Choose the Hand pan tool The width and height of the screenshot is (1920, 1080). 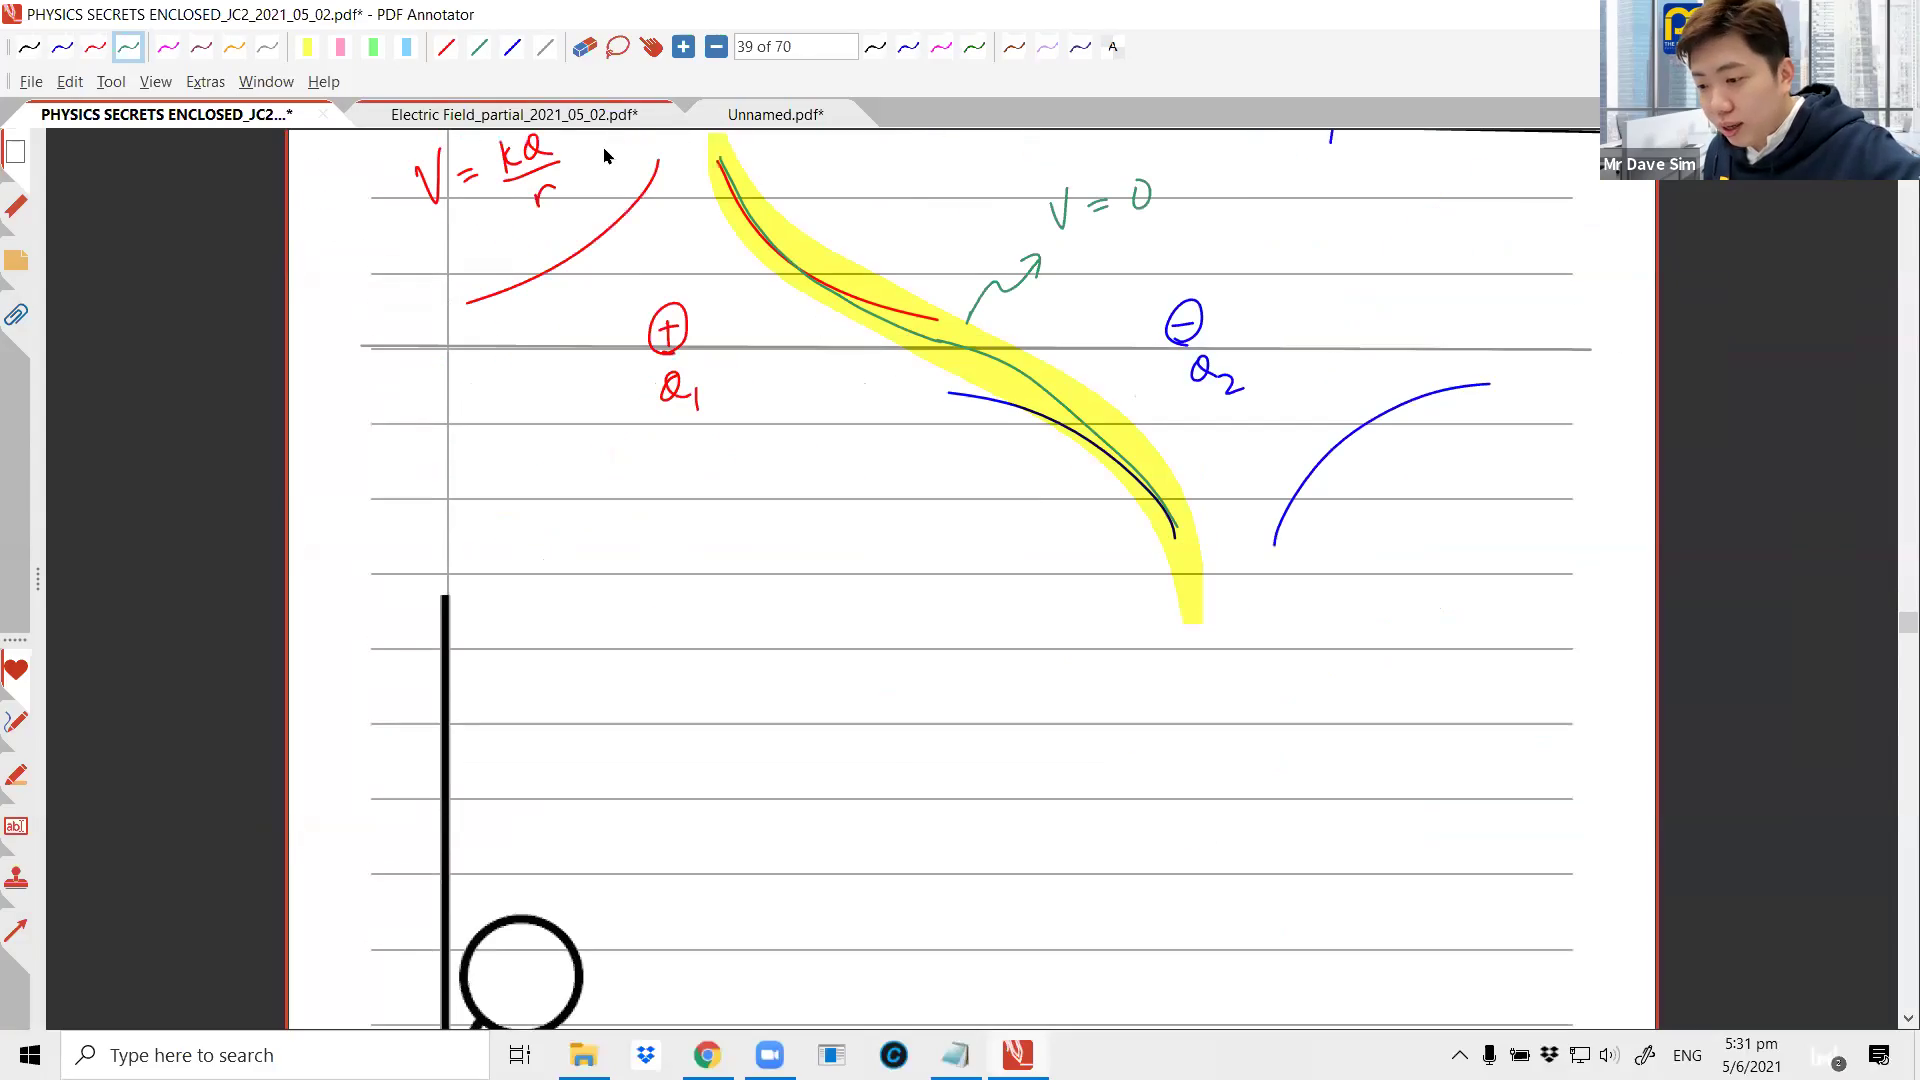point(650,46)
